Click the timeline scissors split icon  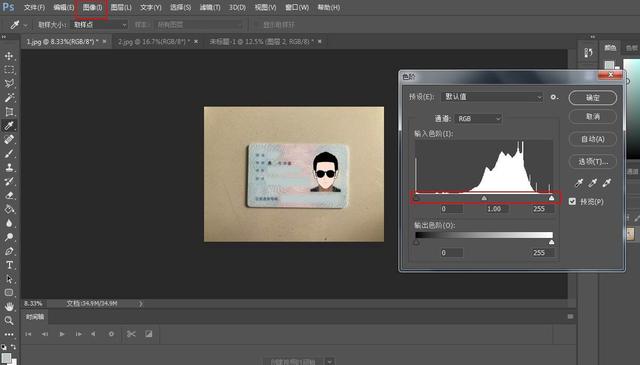[131, 334]
